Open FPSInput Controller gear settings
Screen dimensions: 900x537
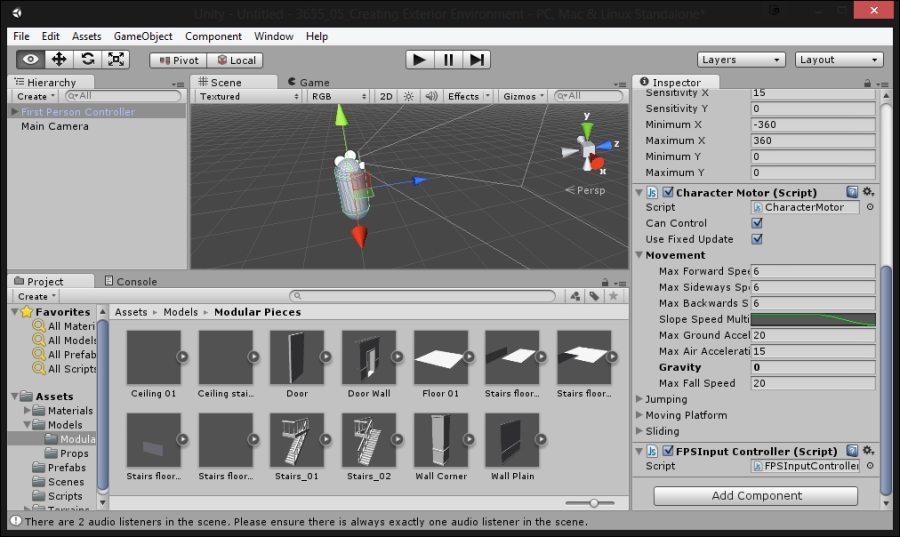pyautogui.click(x=868, y=451)
